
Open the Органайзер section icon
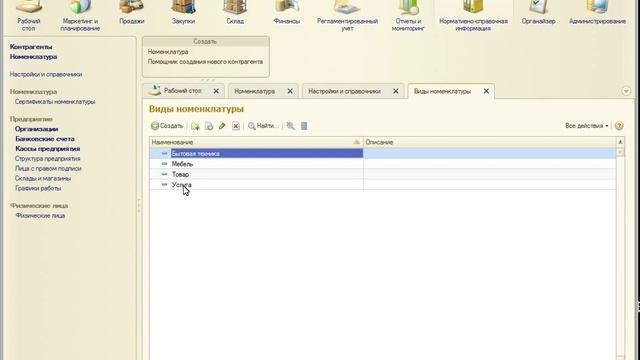[538, 13]
